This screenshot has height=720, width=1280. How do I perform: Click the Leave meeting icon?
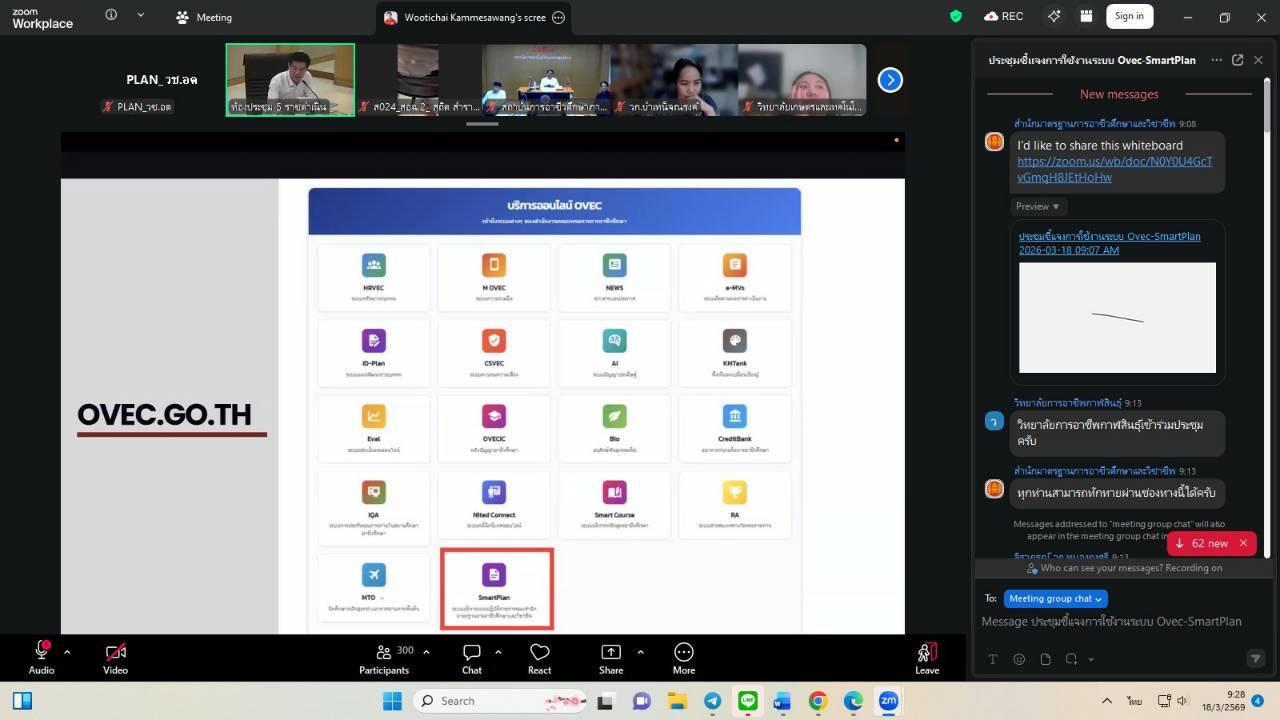[x=927, y=657]
